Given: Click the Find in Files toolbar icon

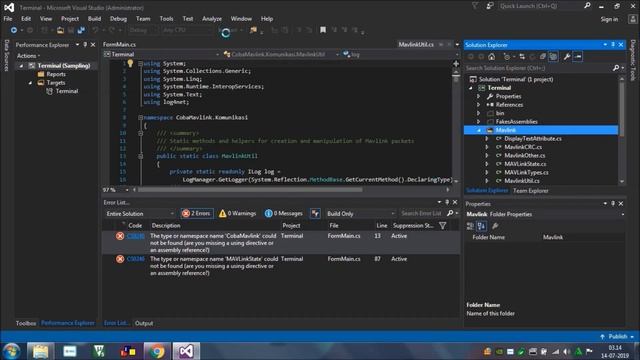Looking at the screenshot, I should tap(253, 30).
